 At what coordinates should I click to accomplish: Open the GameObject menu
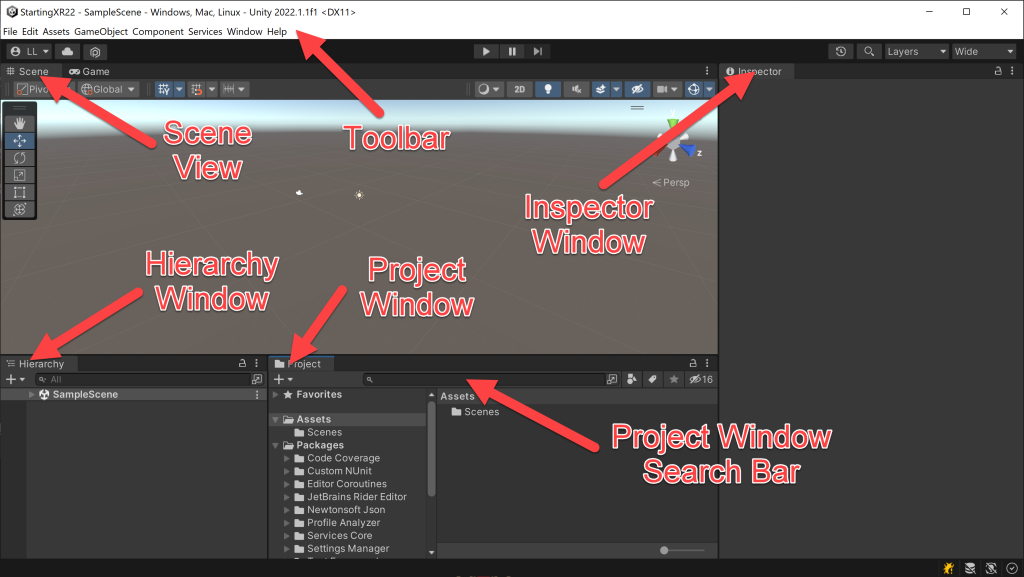(x=101, y=31)
